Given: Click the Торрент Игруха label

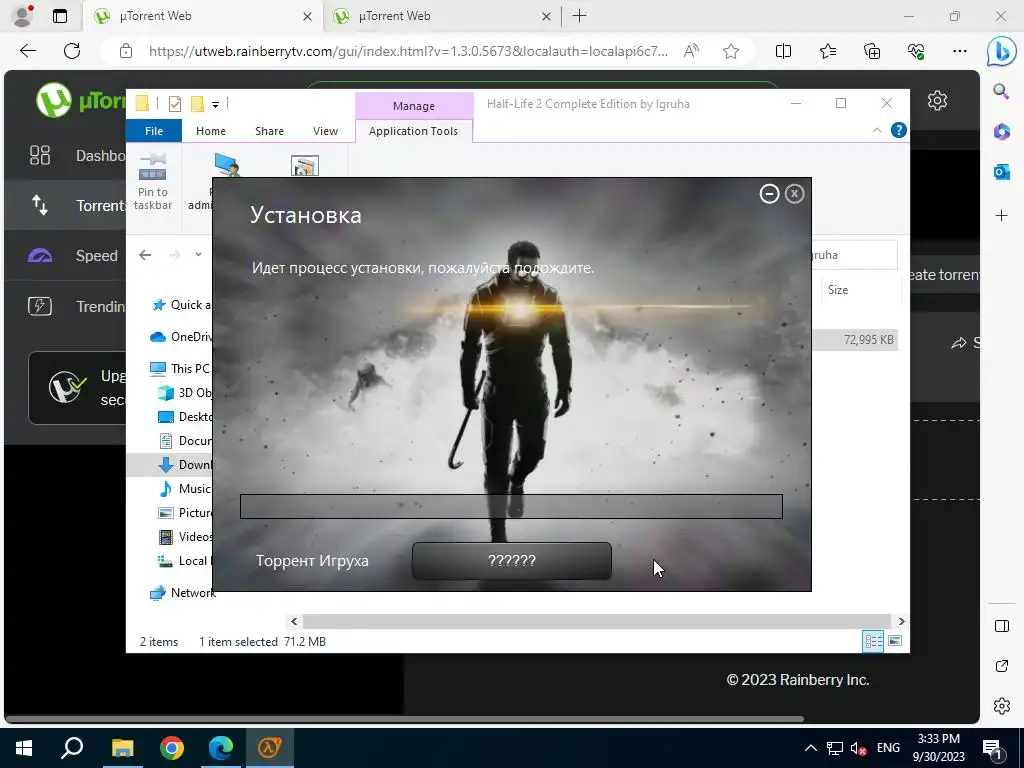Looking at the screenshot, I should (x=312, y=560).
